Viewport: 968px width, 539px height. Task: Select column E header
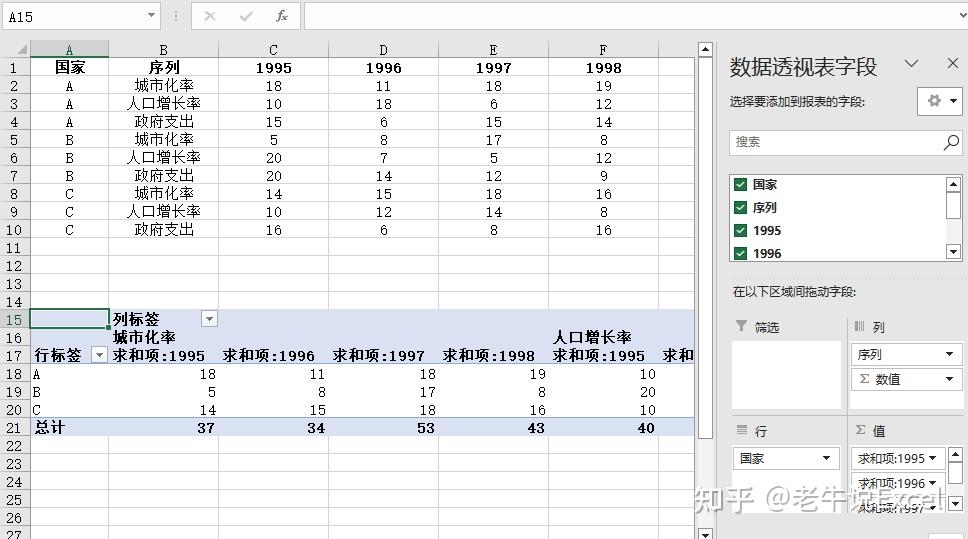(493, 49)
